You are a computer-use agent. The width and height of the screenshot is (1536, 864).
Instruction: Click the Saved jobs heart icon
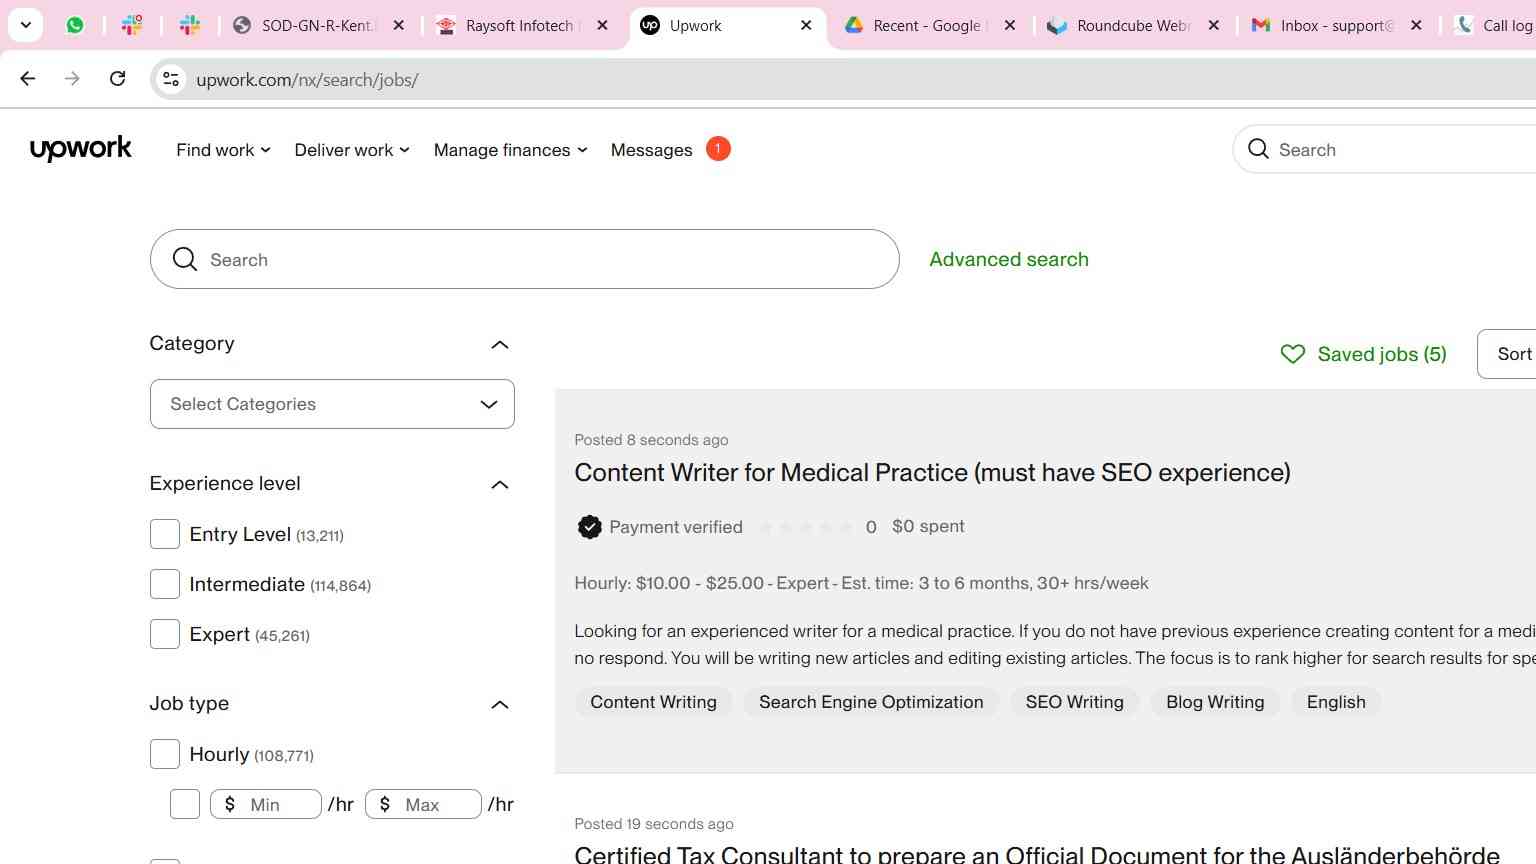(x=1293, y=354)
